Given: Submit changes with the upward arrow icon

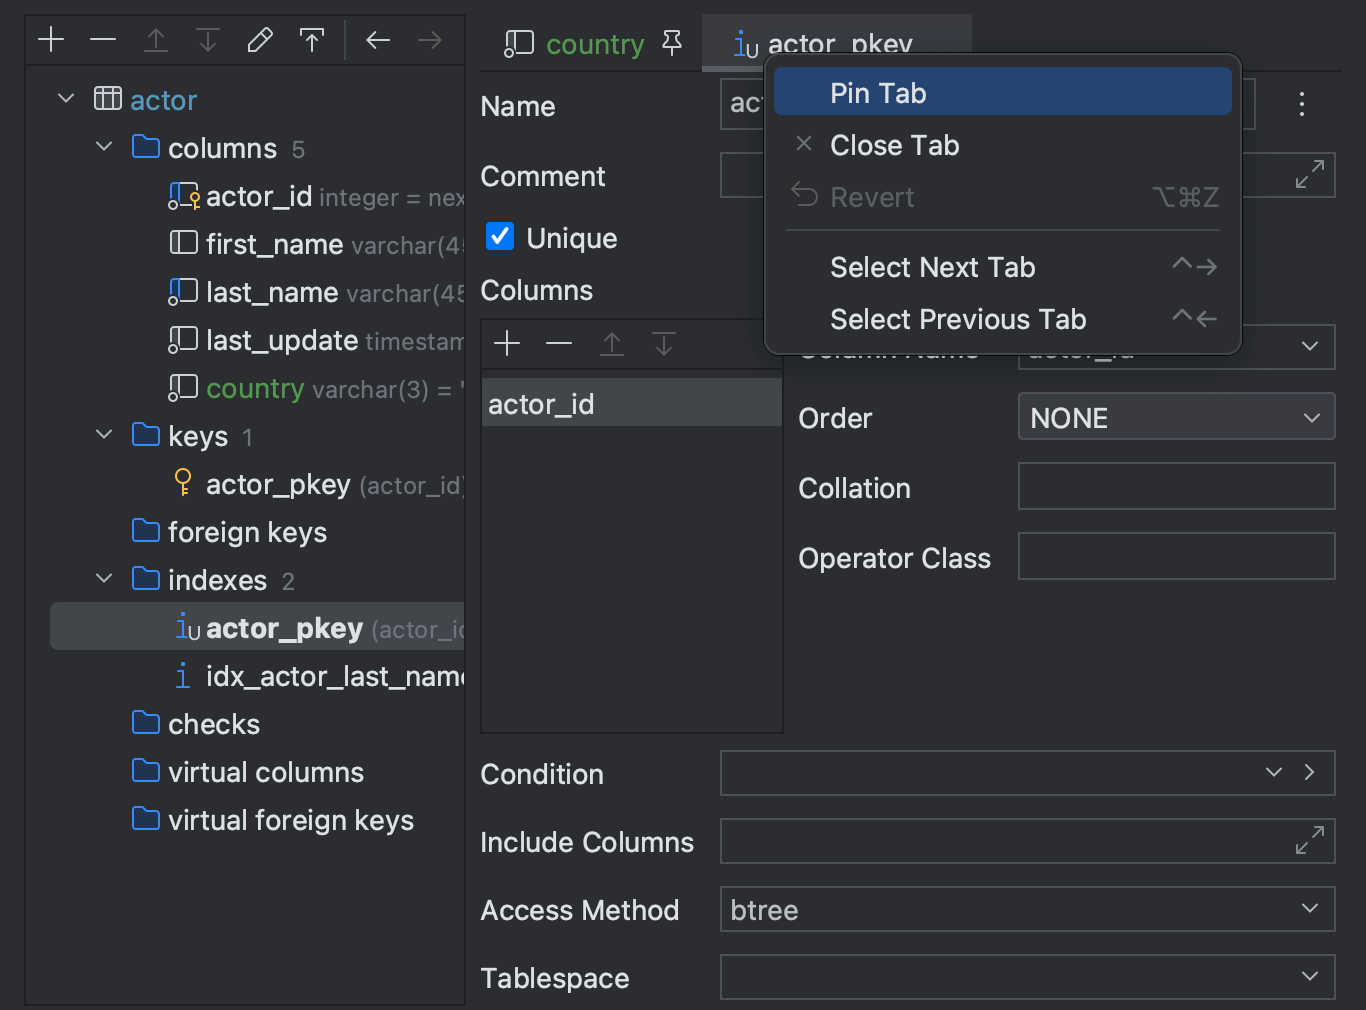Looking at the screenshot, I should (x=312, y=40).
